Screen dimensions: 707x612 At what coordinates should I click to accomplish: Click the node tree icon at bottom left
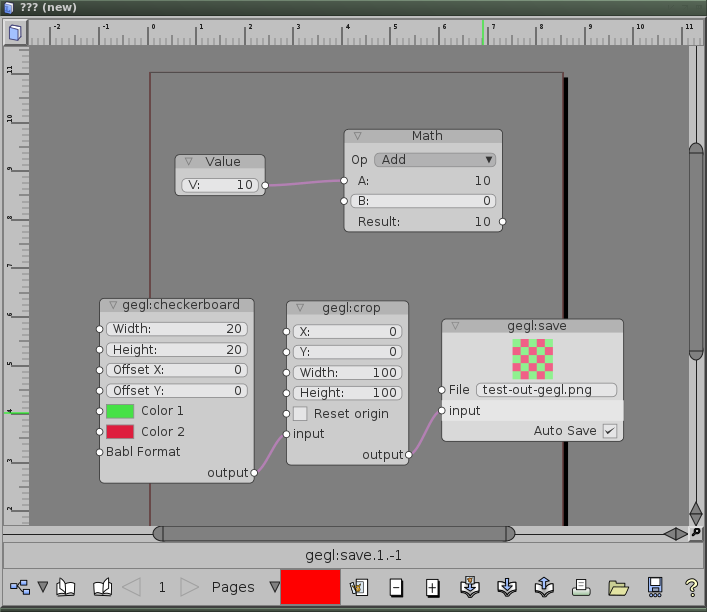19,587
